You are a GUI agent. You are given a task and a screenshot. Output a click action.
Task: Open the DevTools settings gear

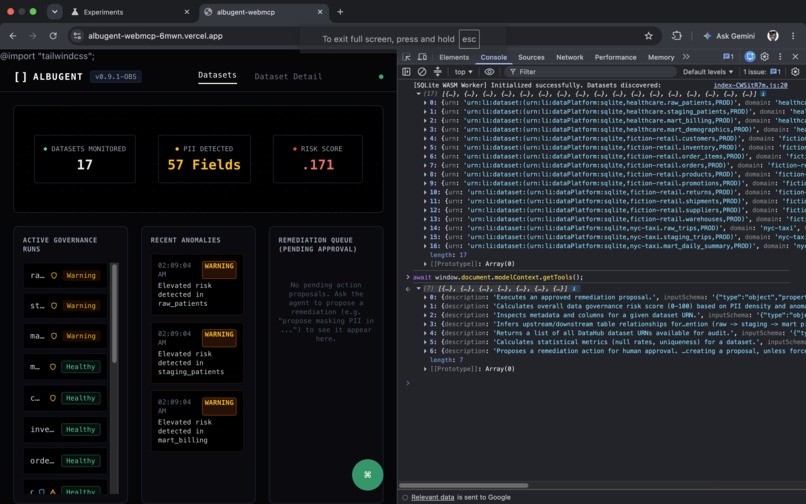pos(765,57)
